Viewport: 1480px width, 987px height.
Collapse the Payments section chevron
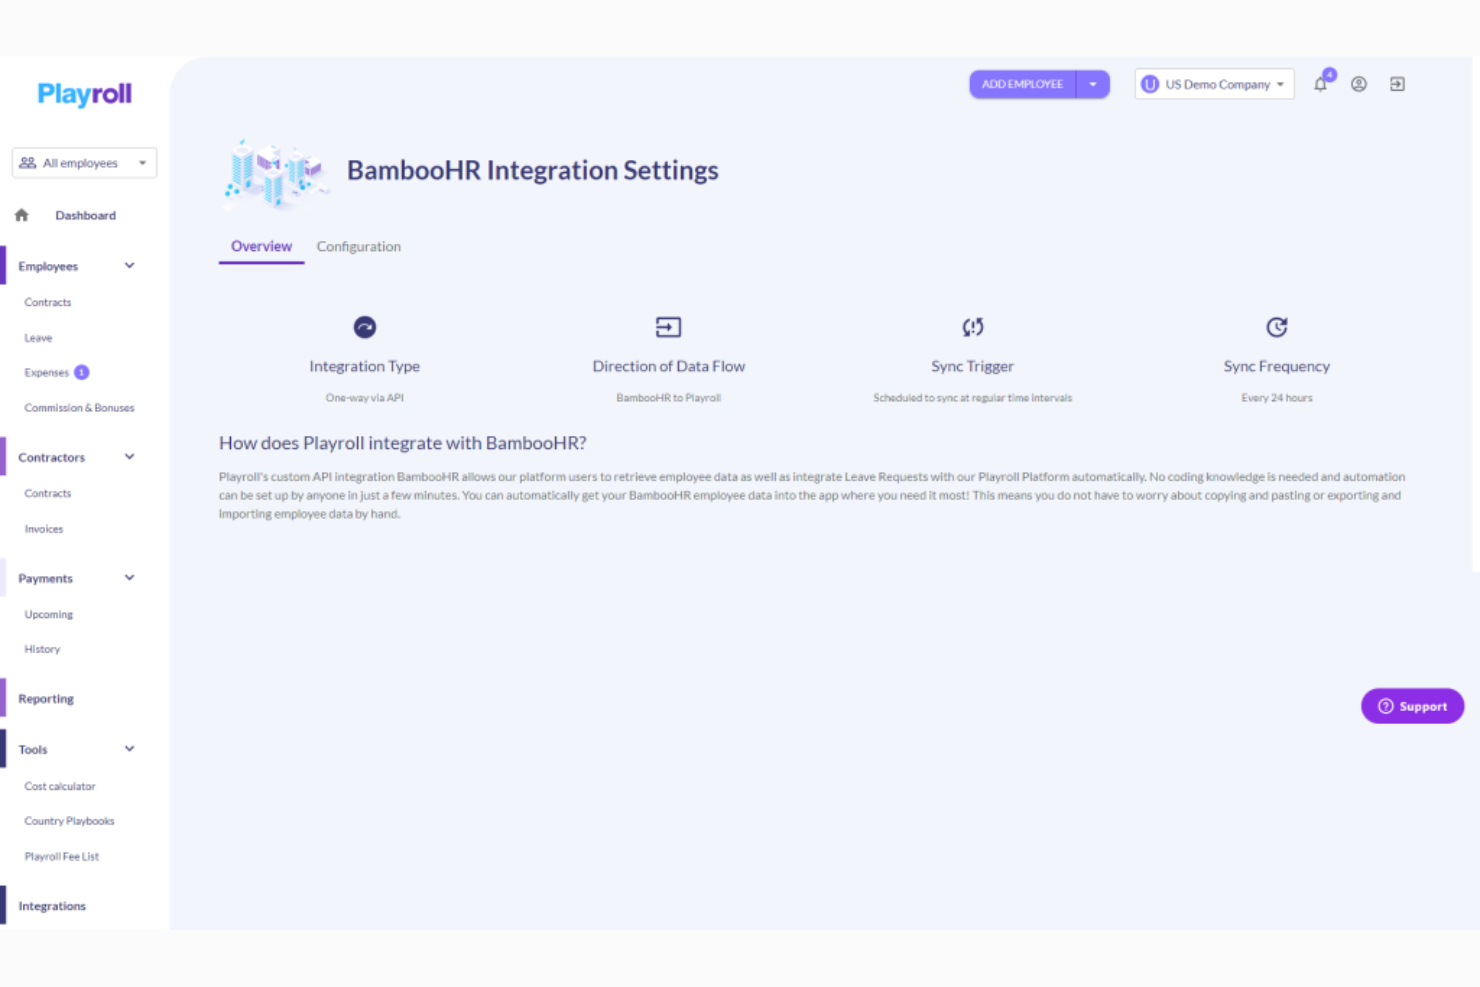pos(129,578)
